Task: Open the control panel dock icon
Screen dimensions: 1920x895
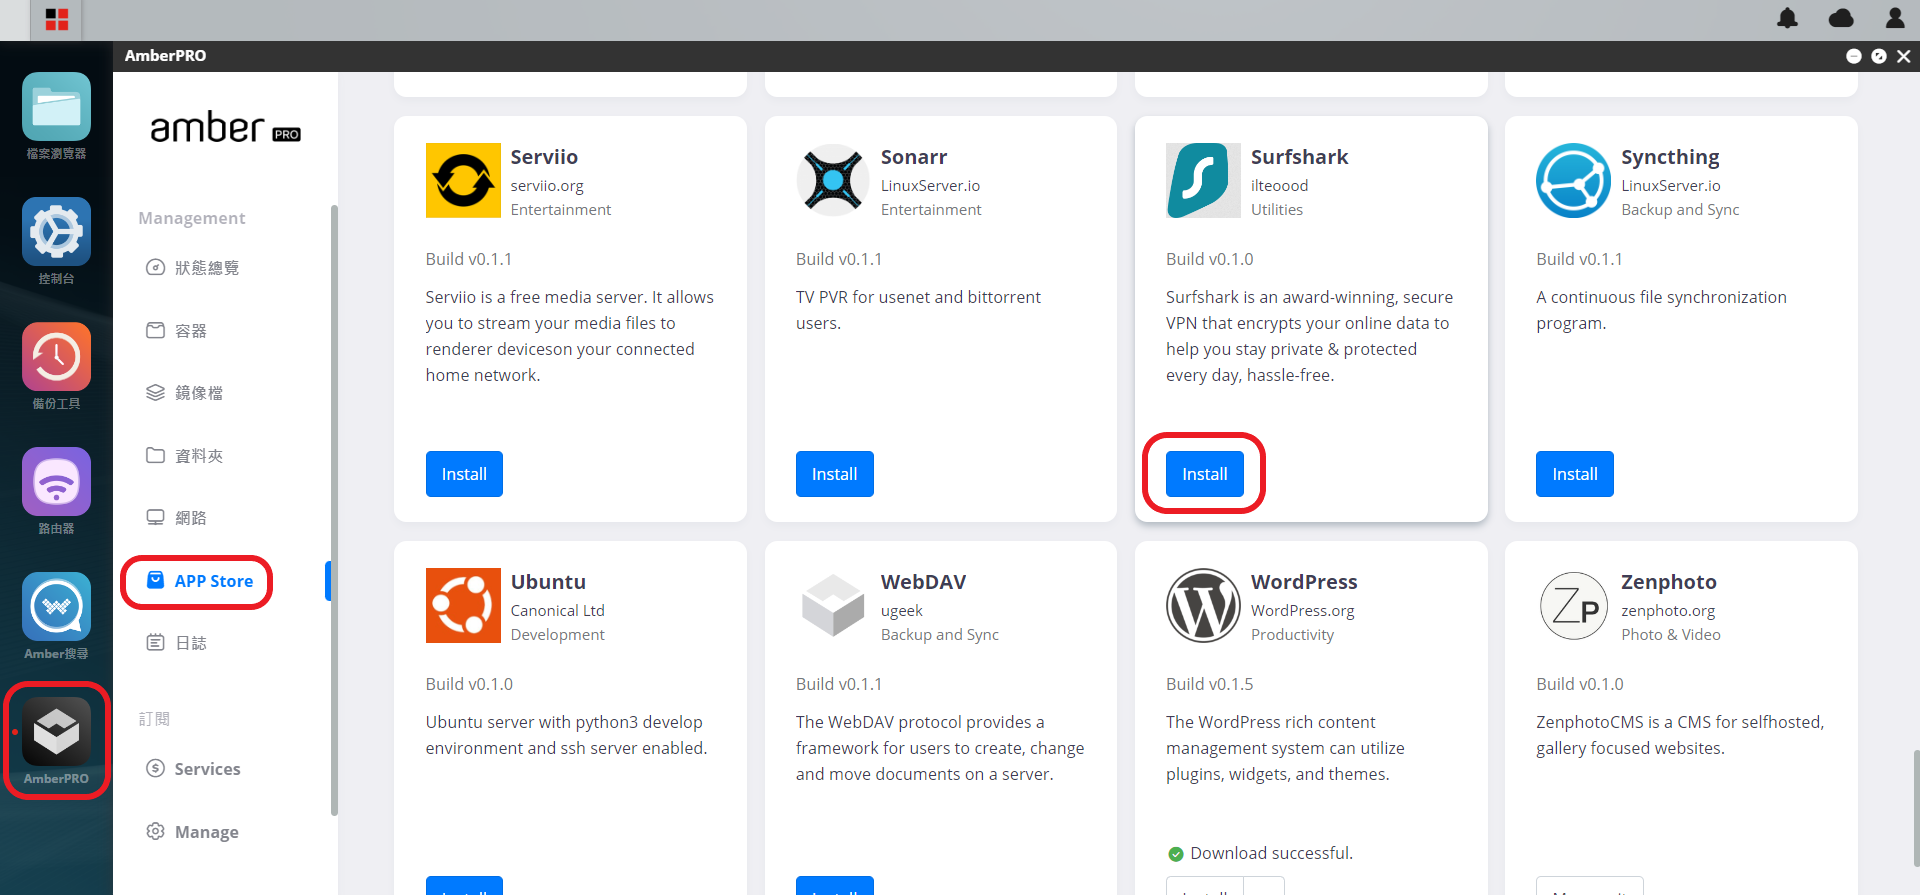Action: [x=56, y=232]
